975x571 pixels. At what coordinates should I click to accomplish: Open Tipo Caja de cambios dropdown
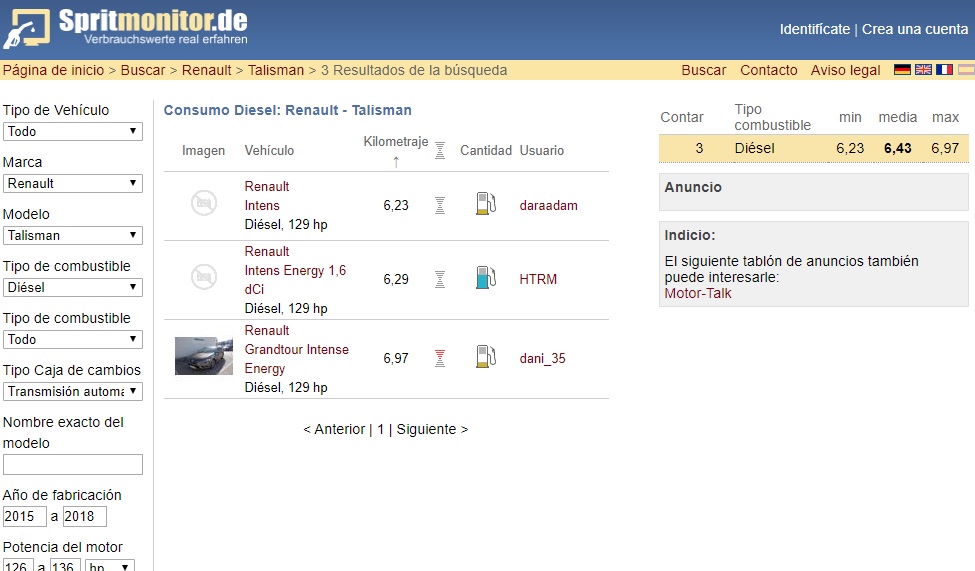tap(73, 391)
